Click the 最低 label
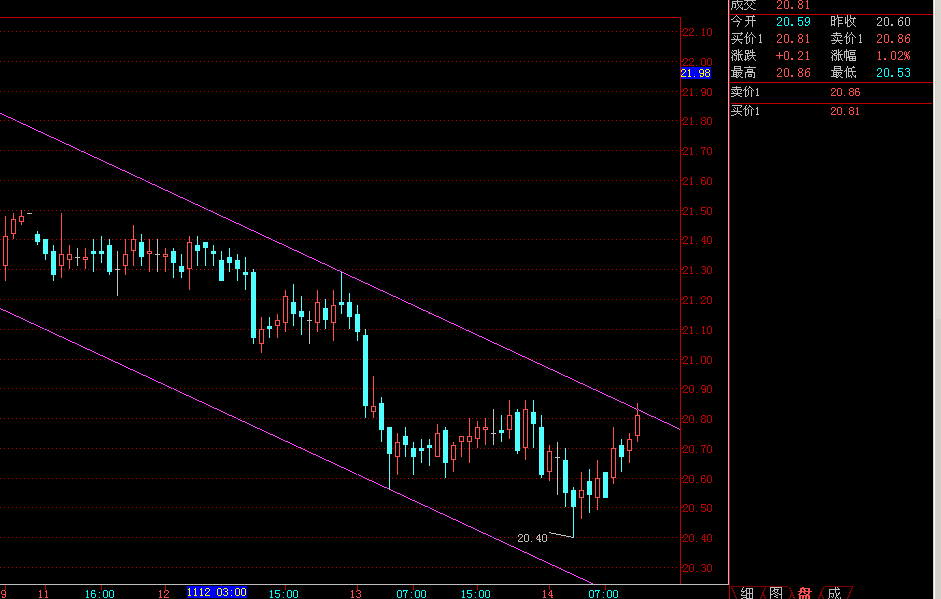This screenshot has height=599, width=941. click(x=843, y=73)
